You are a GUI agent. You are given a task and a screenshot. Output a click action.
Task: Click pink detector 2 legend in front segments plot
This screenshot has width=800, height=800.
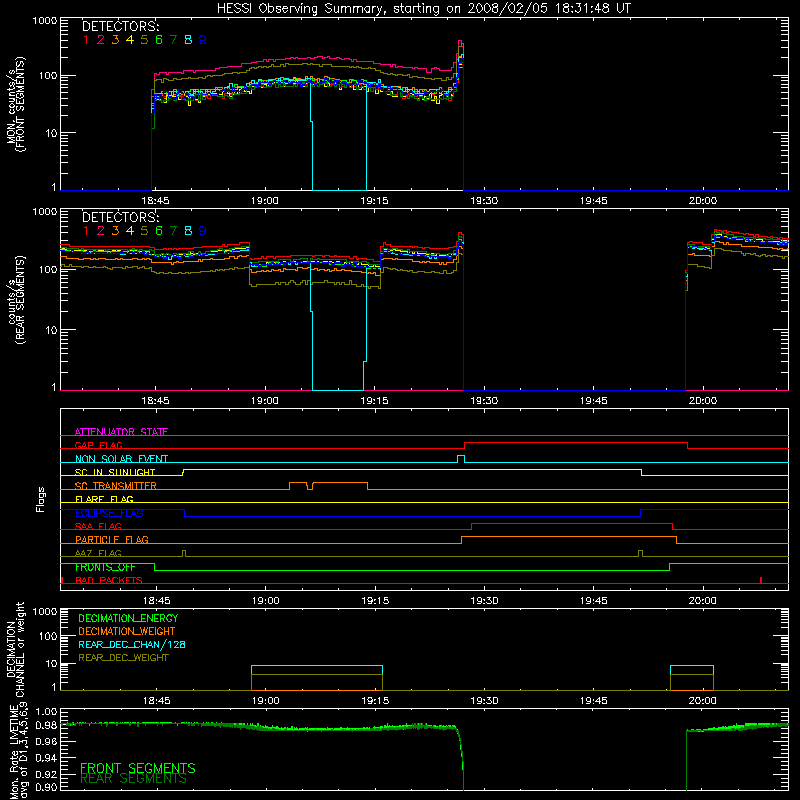pos(101,40)
